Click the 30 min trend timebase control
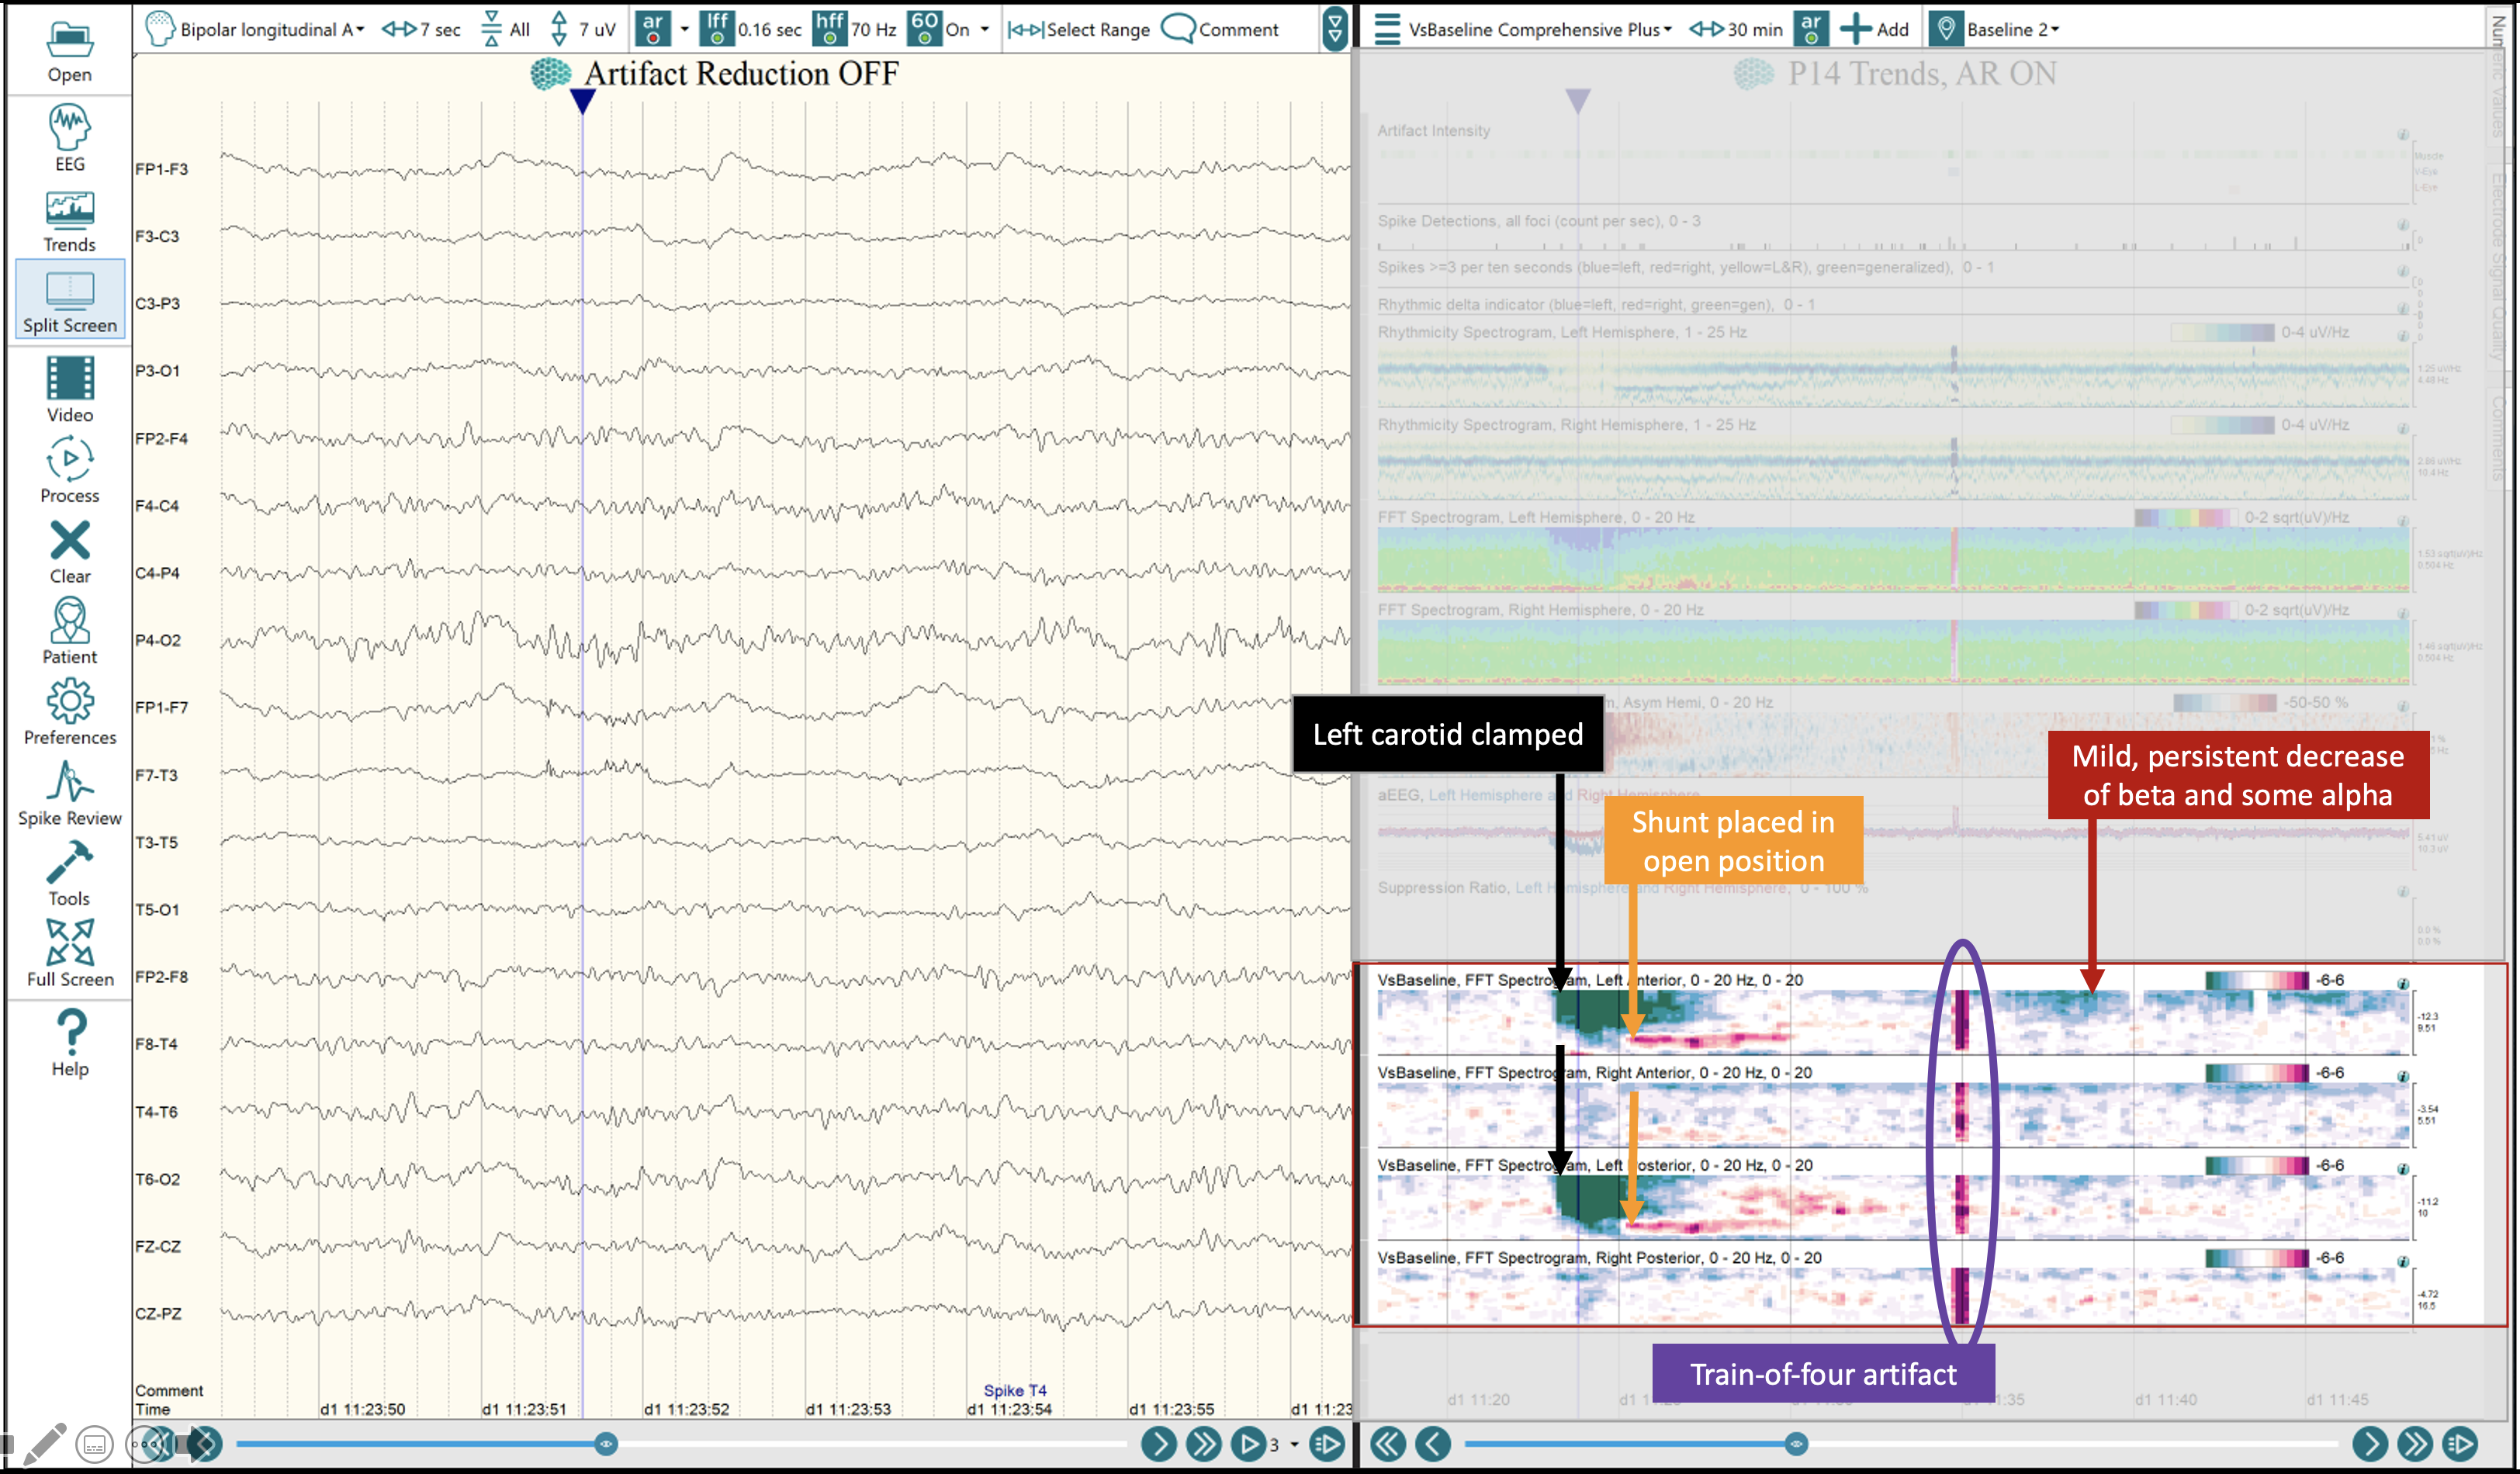2520x1474 pixels. 1736,29
